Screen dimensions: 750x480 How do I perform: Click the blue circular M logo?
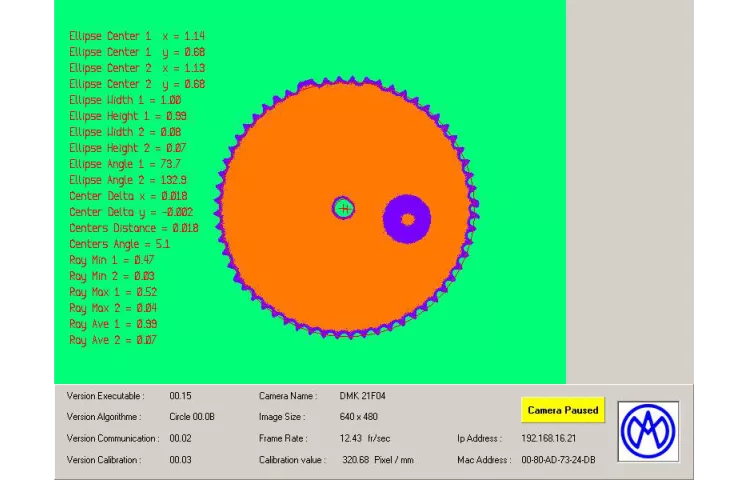648,432
